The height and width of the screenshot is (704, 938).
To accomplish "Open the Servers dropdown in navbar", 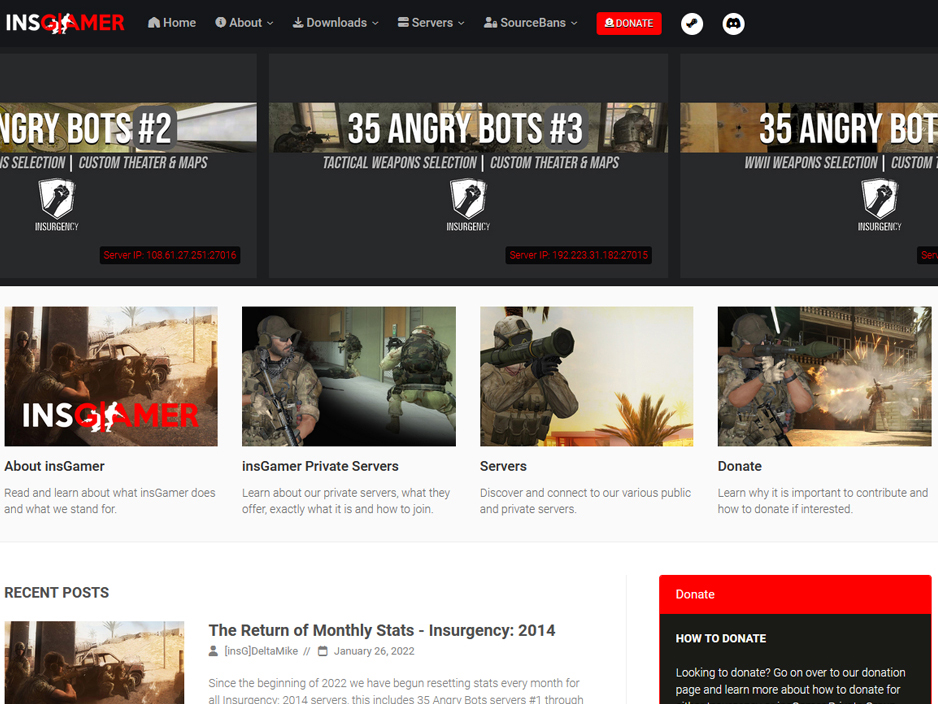I will click(x=431, y=23).
